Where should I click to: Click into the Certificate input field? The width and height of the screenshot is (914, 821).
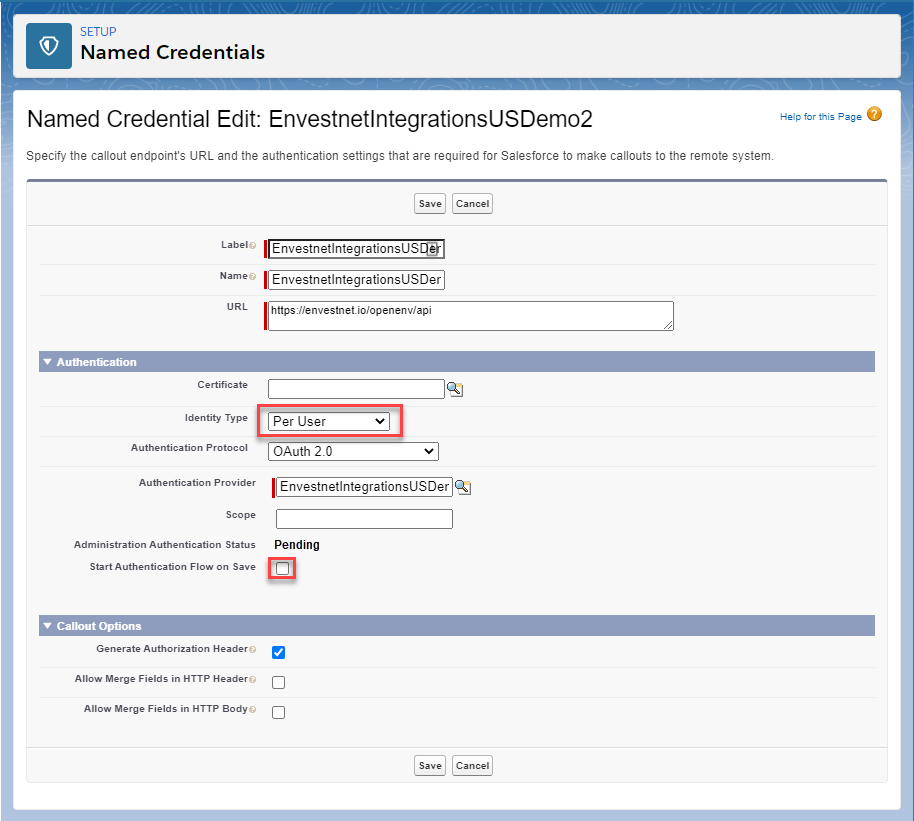(356, 389)
